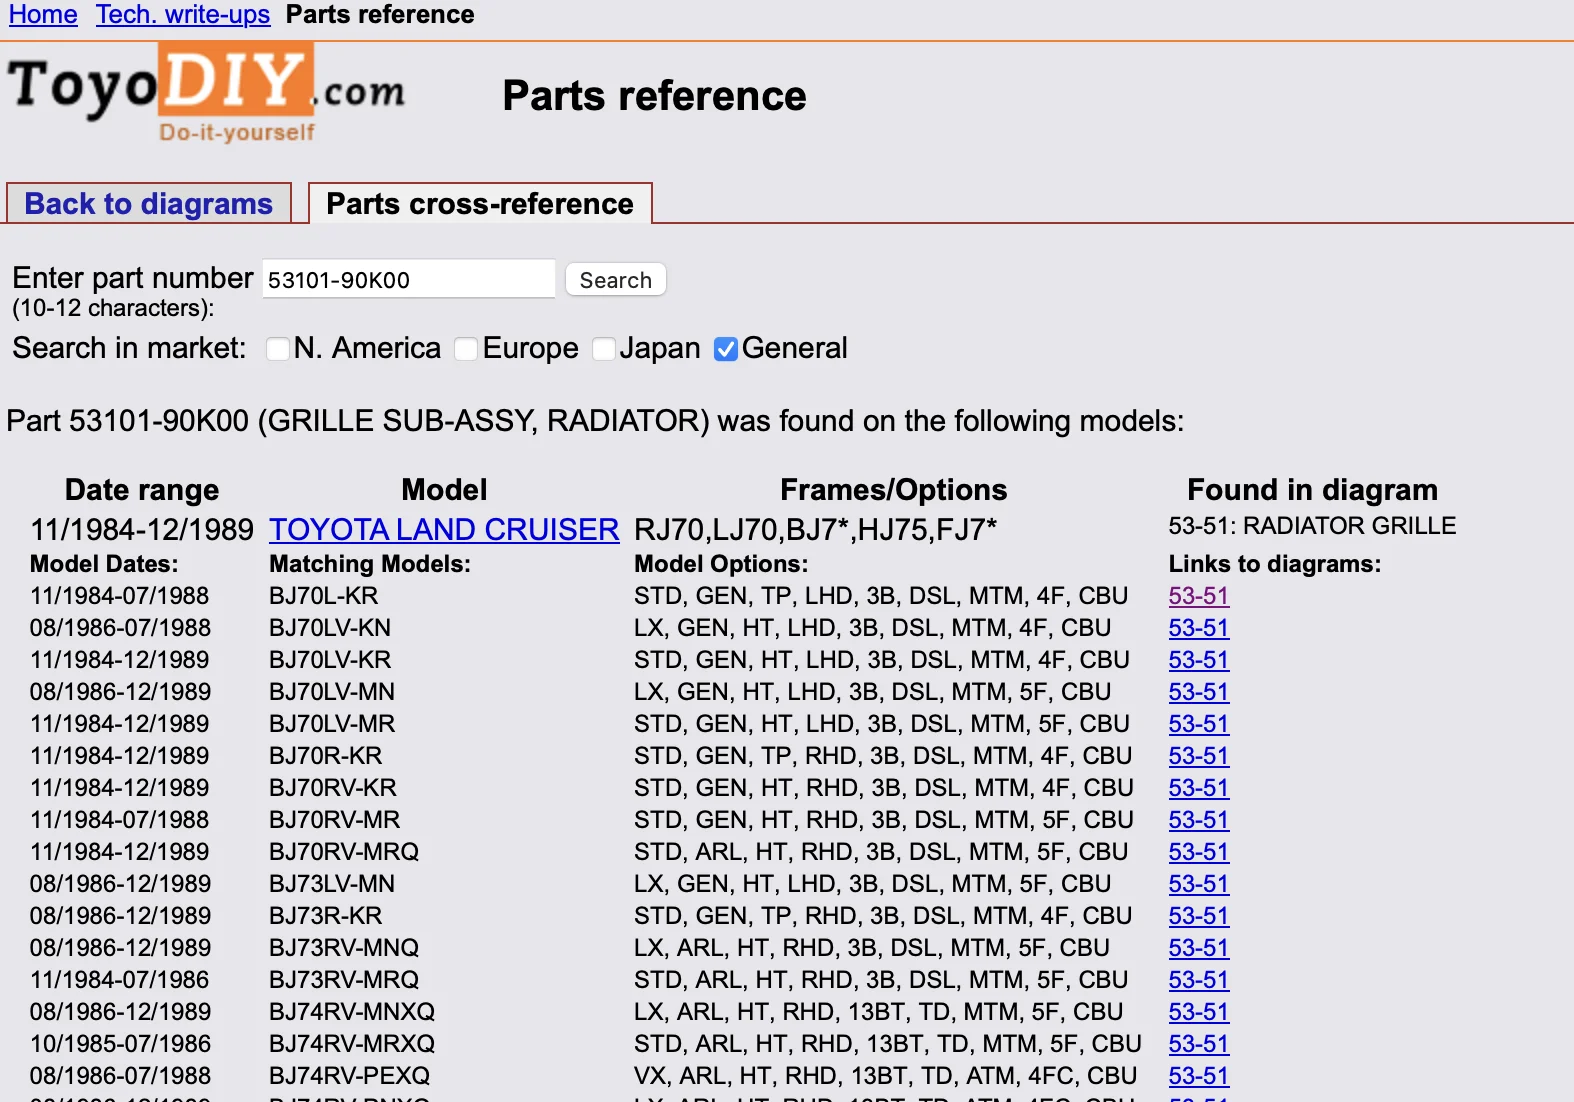Open 53-51 diagram link for BJ70R-KR
1574x1102 pixels.
pos(1199,756)
